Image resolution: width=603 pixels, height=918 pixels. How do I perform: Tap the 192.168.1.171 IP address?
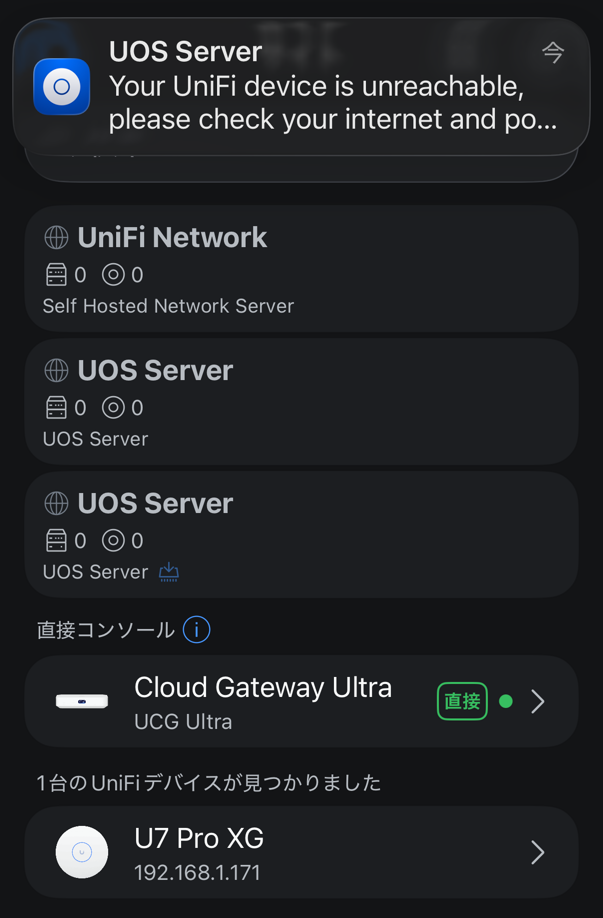click(197, 872)
